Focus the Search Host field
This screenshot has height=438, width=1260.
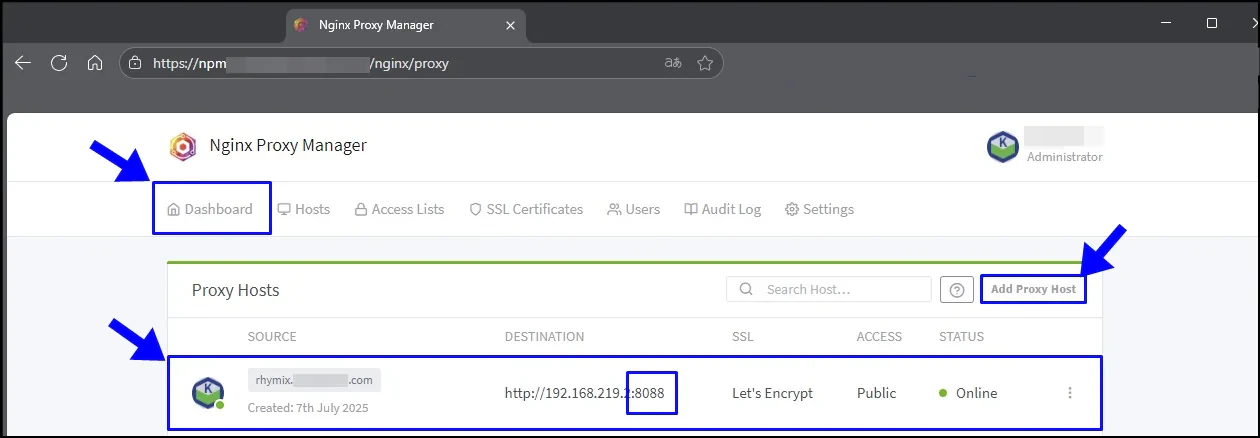tap(829, 289)
